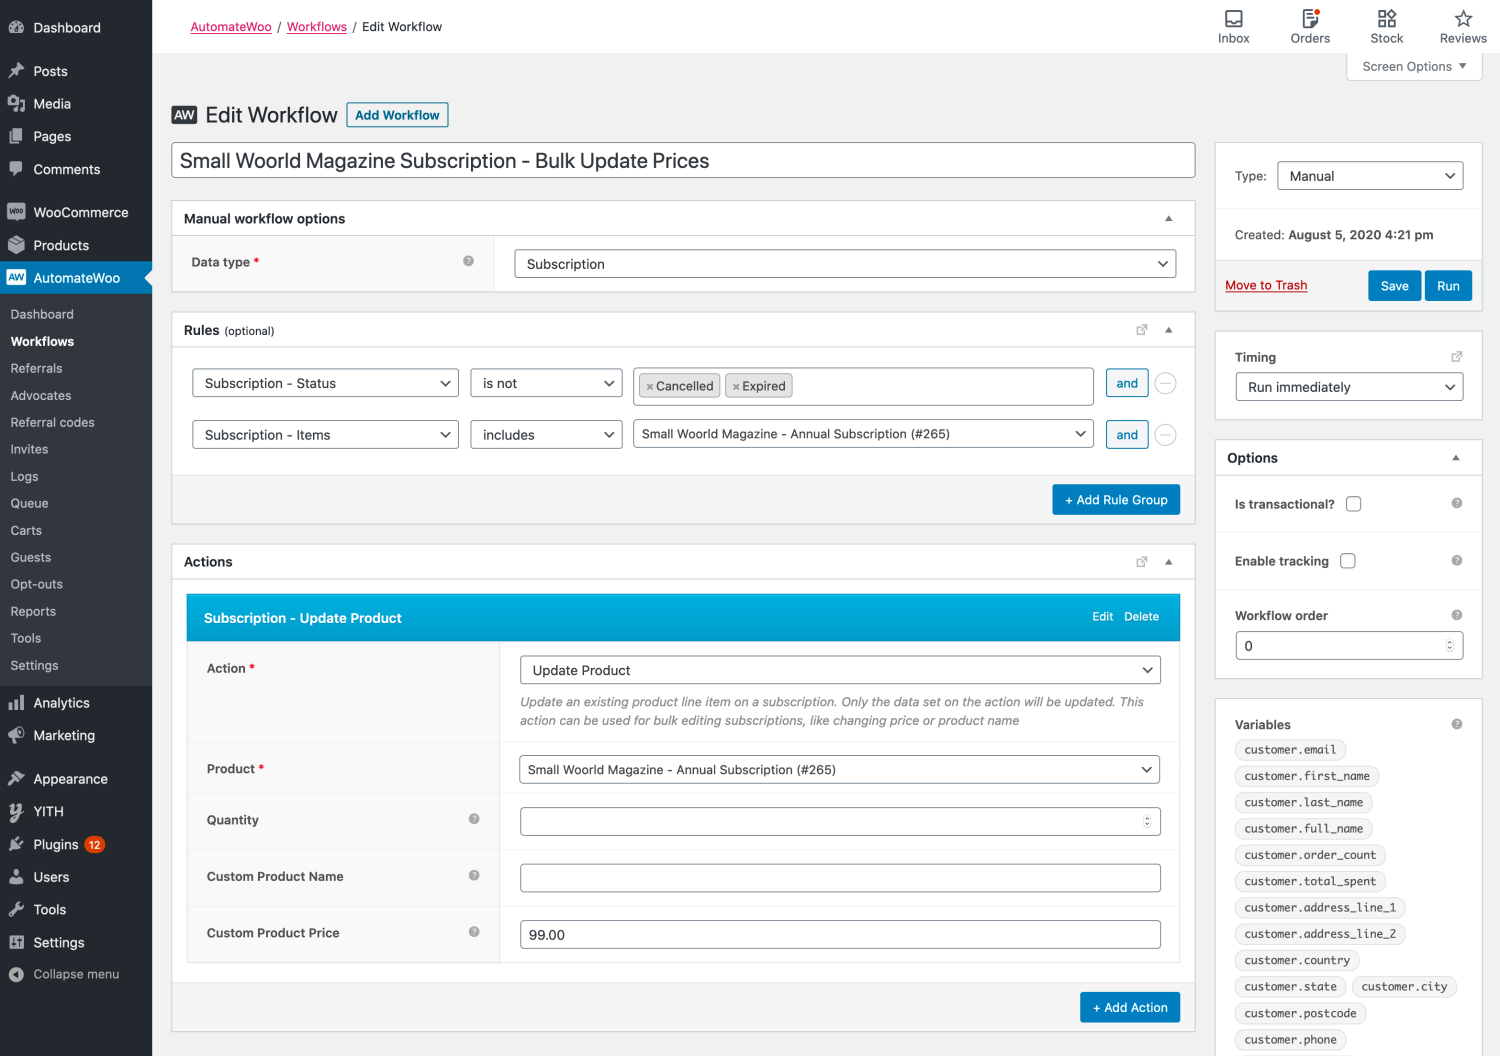Image resolution: width=1500 pixels, height=1056 pixels.
Task: Select the AutomateWoo AW sidebar icon
Action: pos(16,277)
